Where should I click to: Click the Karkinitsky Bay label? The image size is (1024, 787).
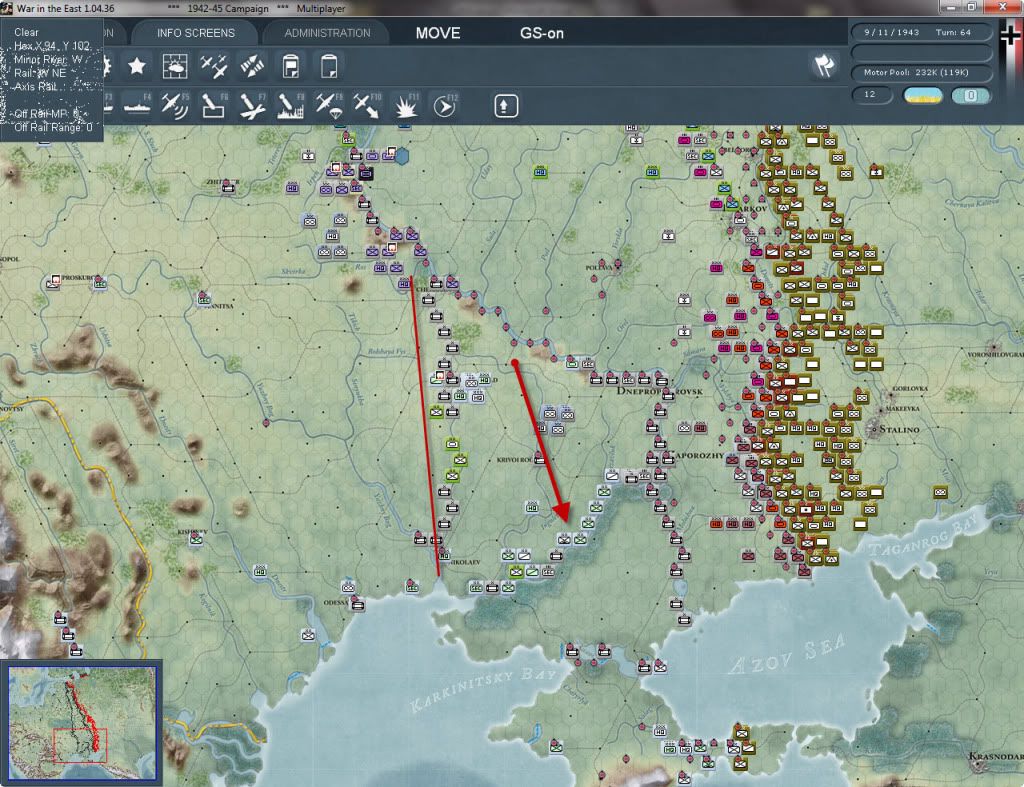(483, 690)
